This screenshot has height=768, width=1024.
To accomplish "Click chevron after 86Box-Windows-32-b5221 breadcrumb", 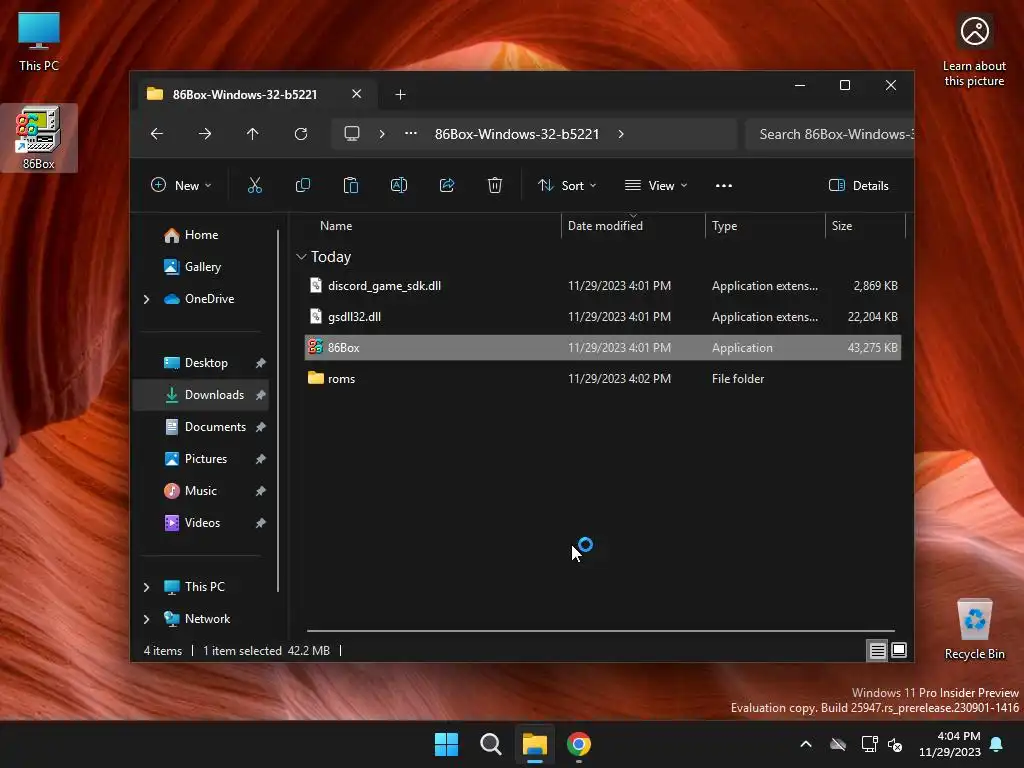I will (621, 134).
